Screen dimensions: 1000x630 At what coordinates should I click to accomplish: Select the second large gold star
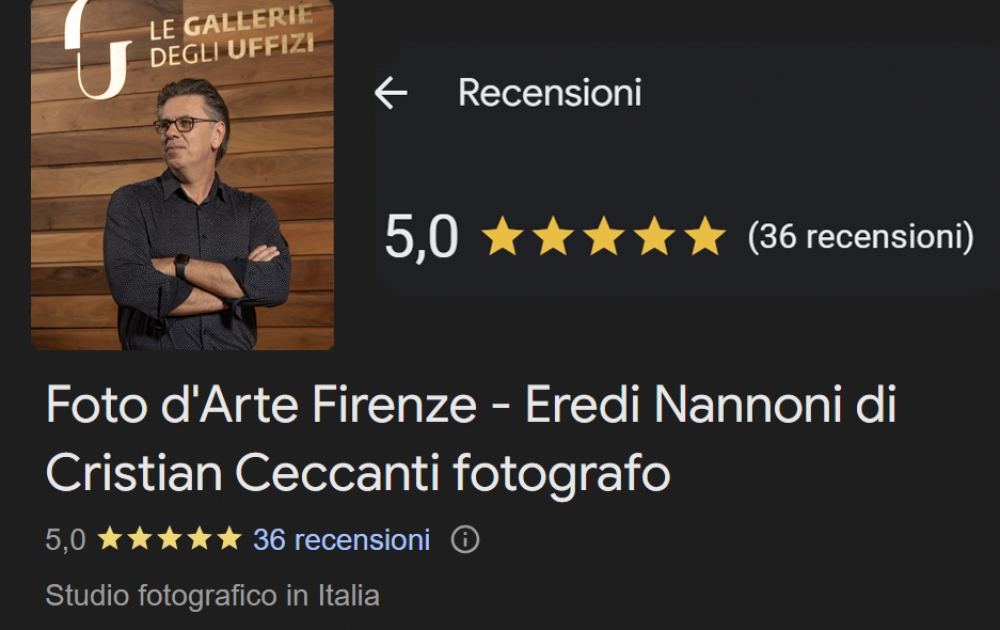pyautogui.click(x=553, y=236)
